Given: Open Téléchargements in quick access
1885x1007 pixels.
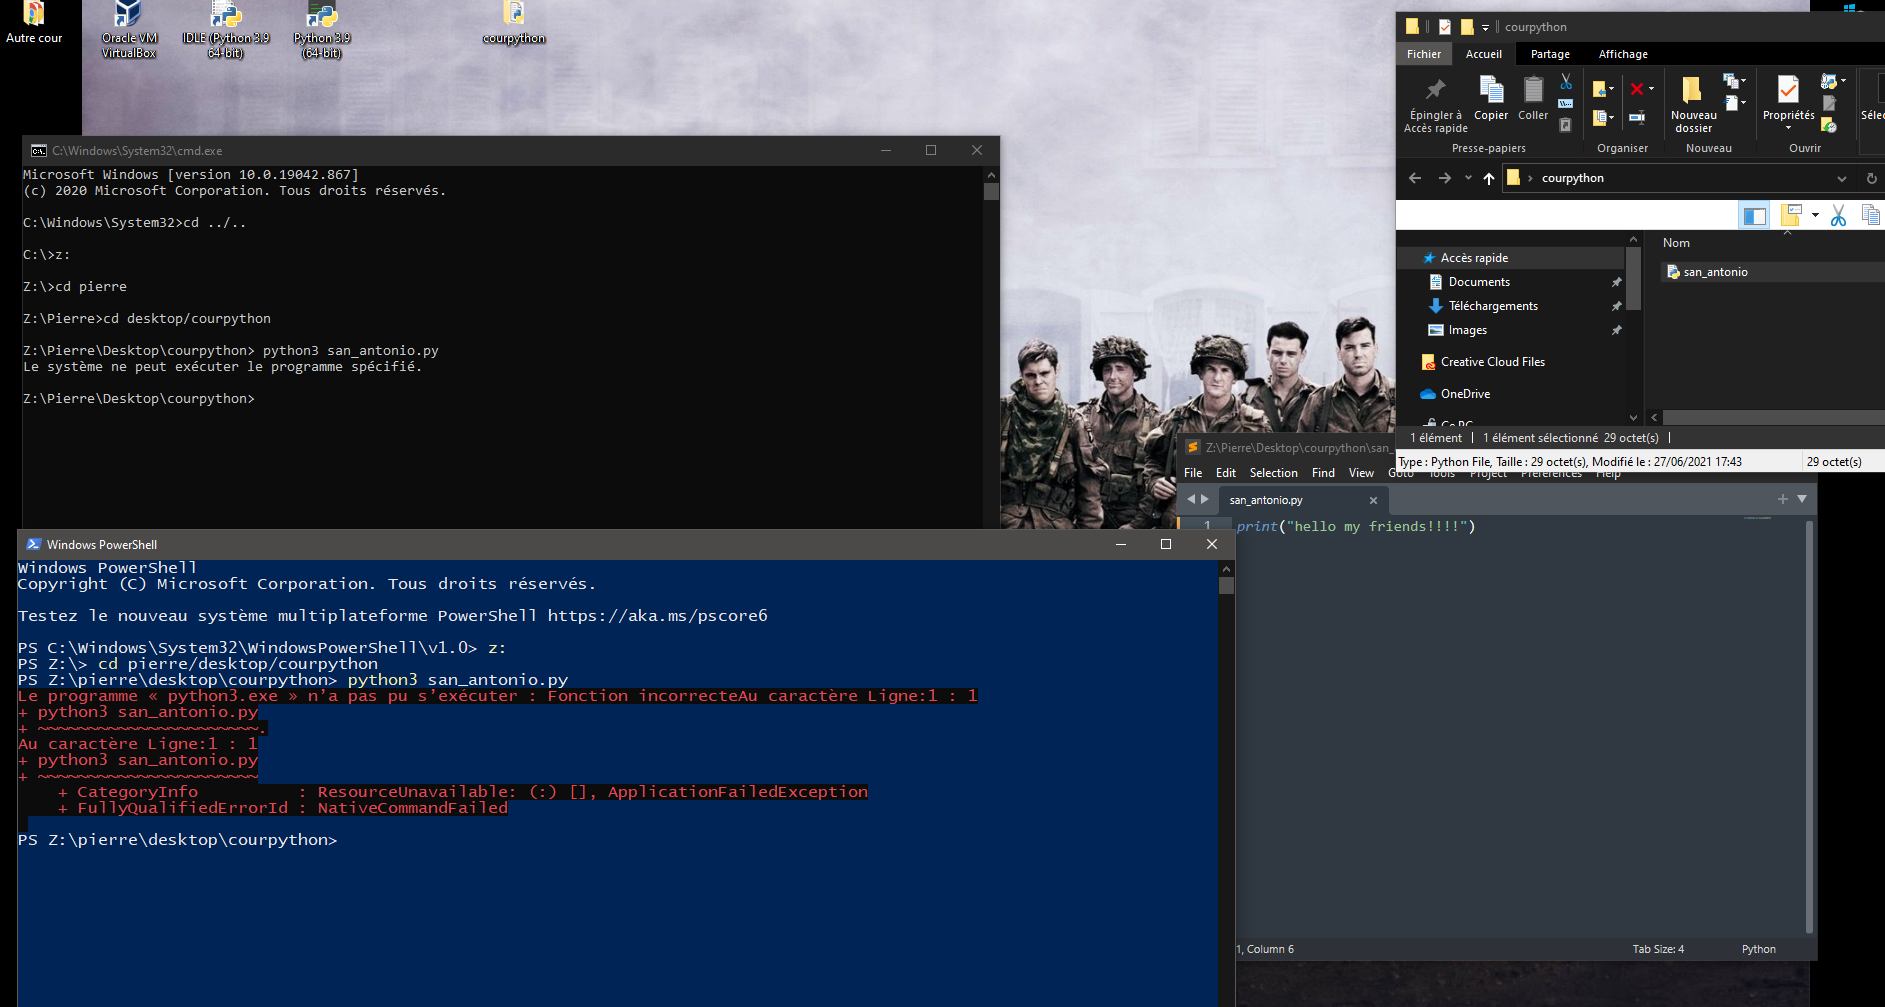Looking at the screenshot, I should (1492, 306).
